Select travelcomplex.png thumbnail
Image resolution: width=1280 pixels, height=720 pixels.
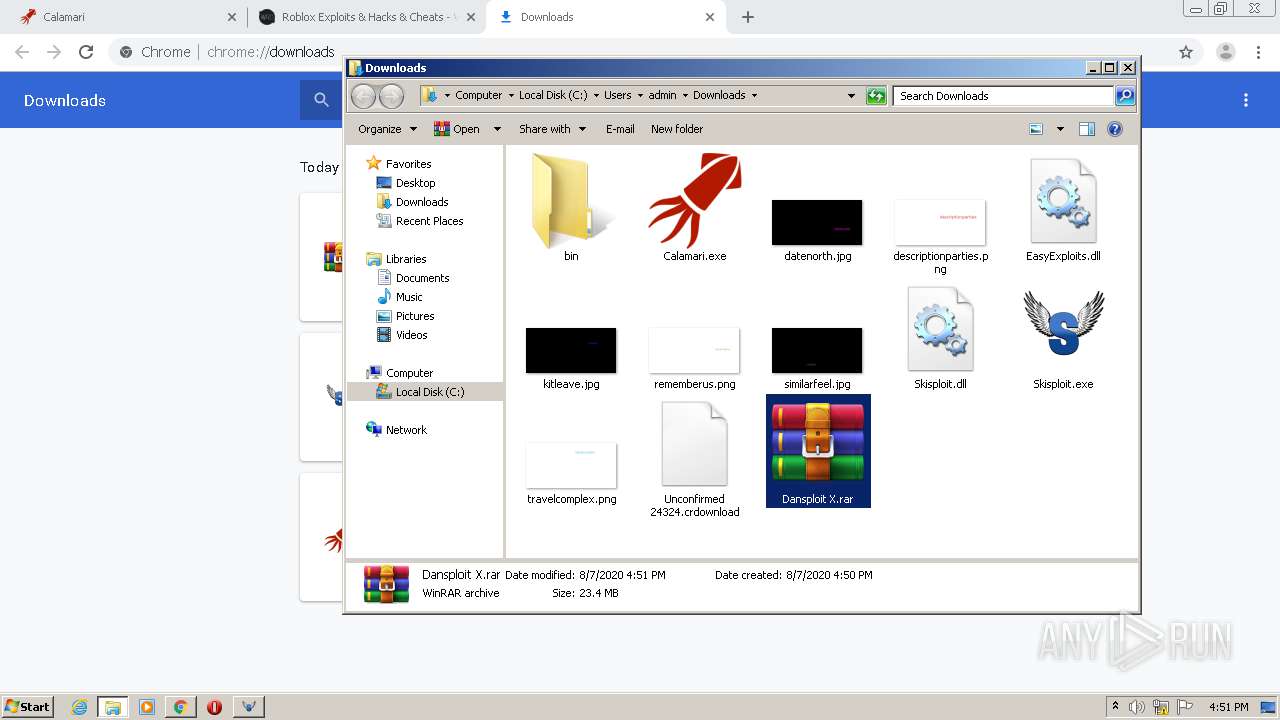(x=571, y=465)
